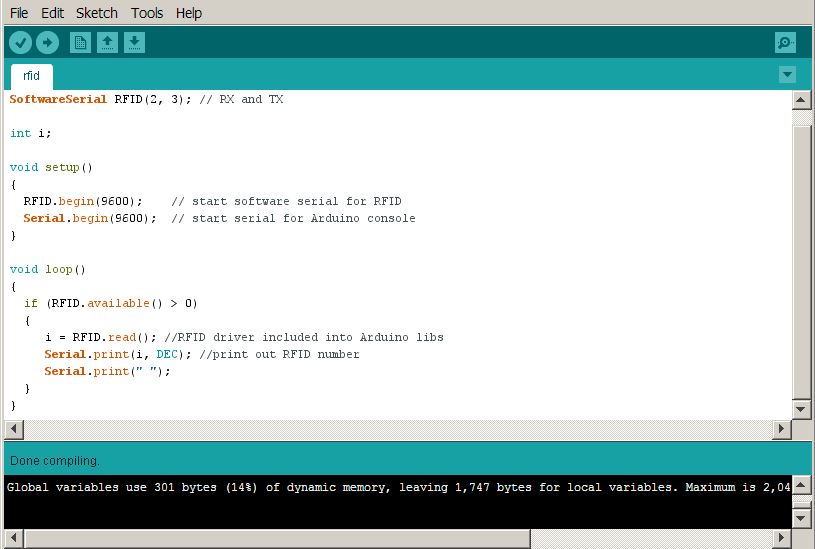815x549 pixels.
Task: Open the Sketch menu
Action: coord(97,13)
